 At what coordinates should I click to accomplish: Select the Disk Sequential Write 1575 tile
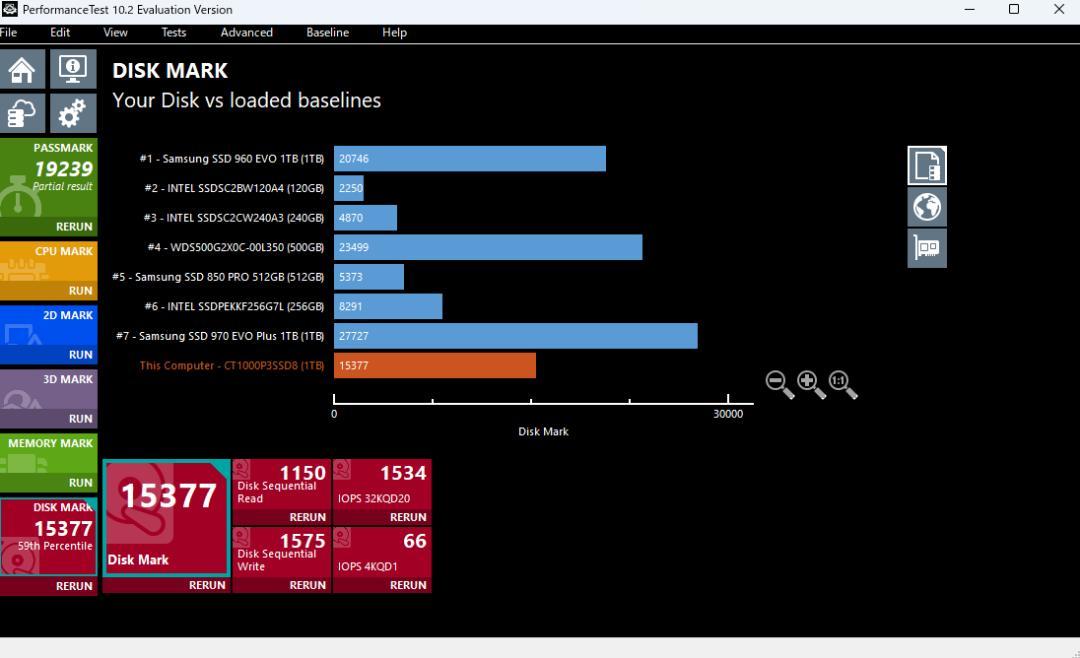(x=282, y=552)
